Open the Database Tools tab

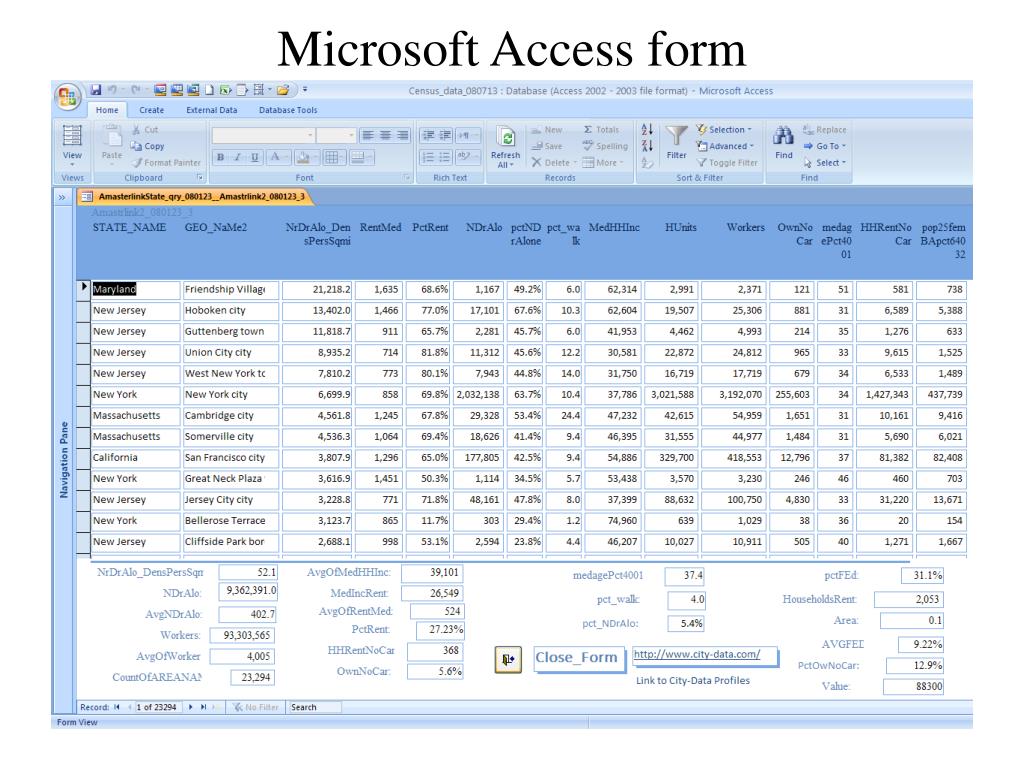click(x=288, y=110)
